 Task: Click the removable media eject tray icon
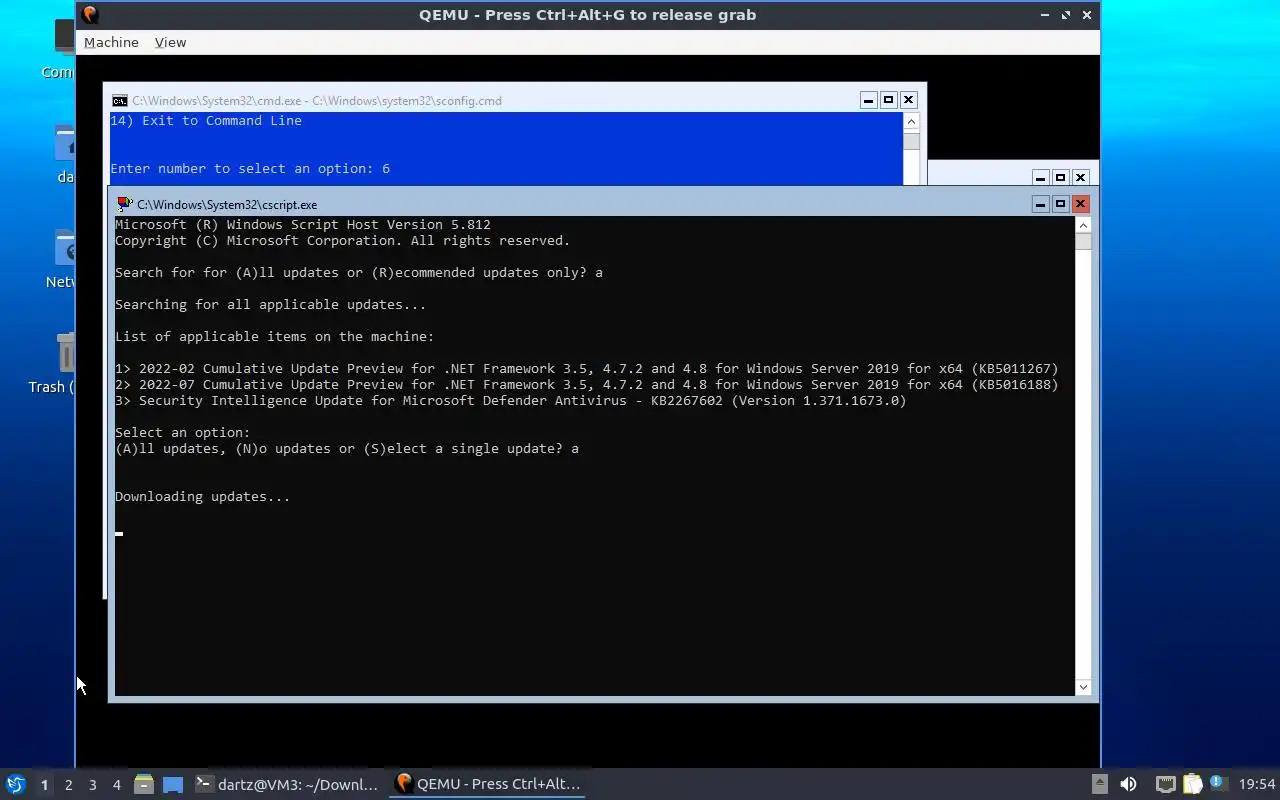[1099, 784]
